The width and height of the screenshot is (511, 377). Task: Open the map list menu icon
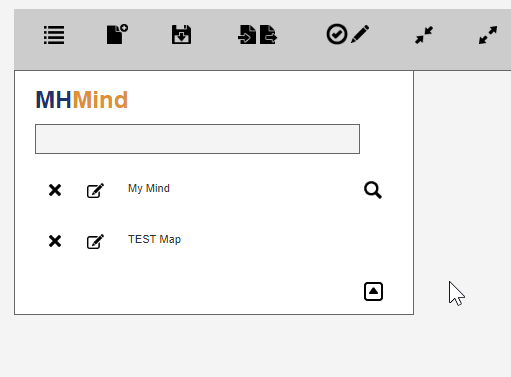coord(54,35)
